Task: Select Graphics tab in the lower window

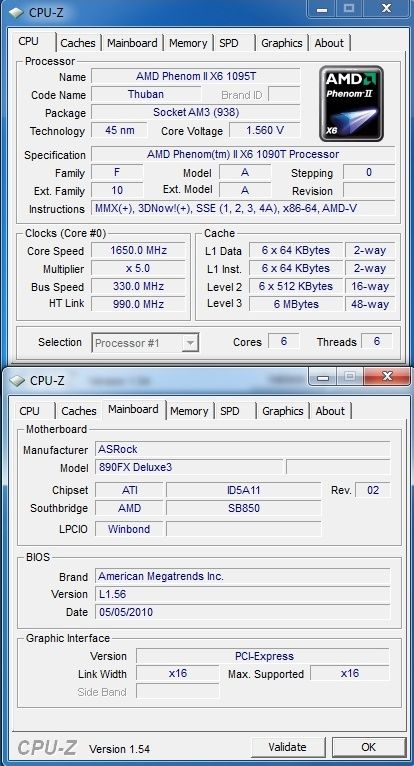Action: [x=283, y=411]
